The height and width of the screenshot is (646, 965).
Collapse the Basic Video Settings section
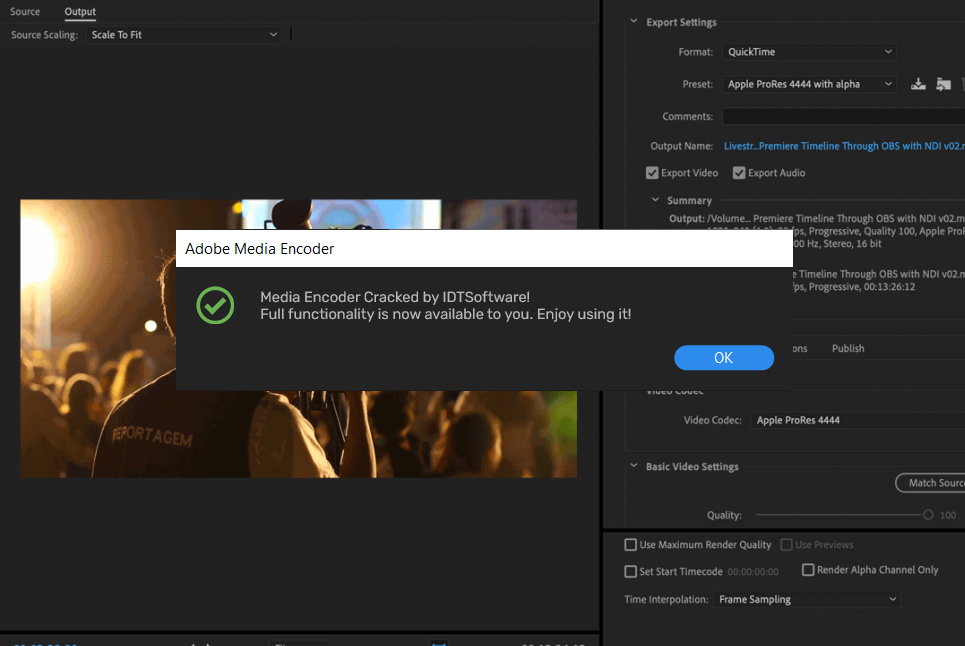point(634,466)
